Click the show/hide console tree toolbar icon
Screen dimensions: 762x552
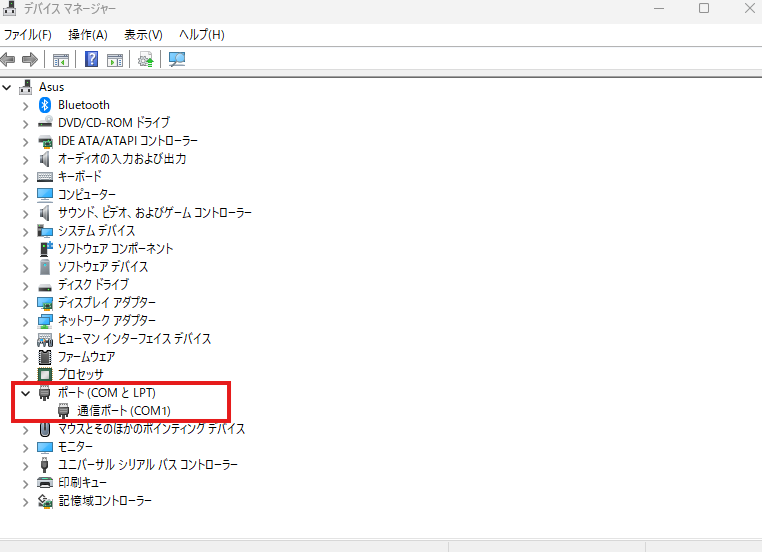pyautogui.click(x=61, y=59)
